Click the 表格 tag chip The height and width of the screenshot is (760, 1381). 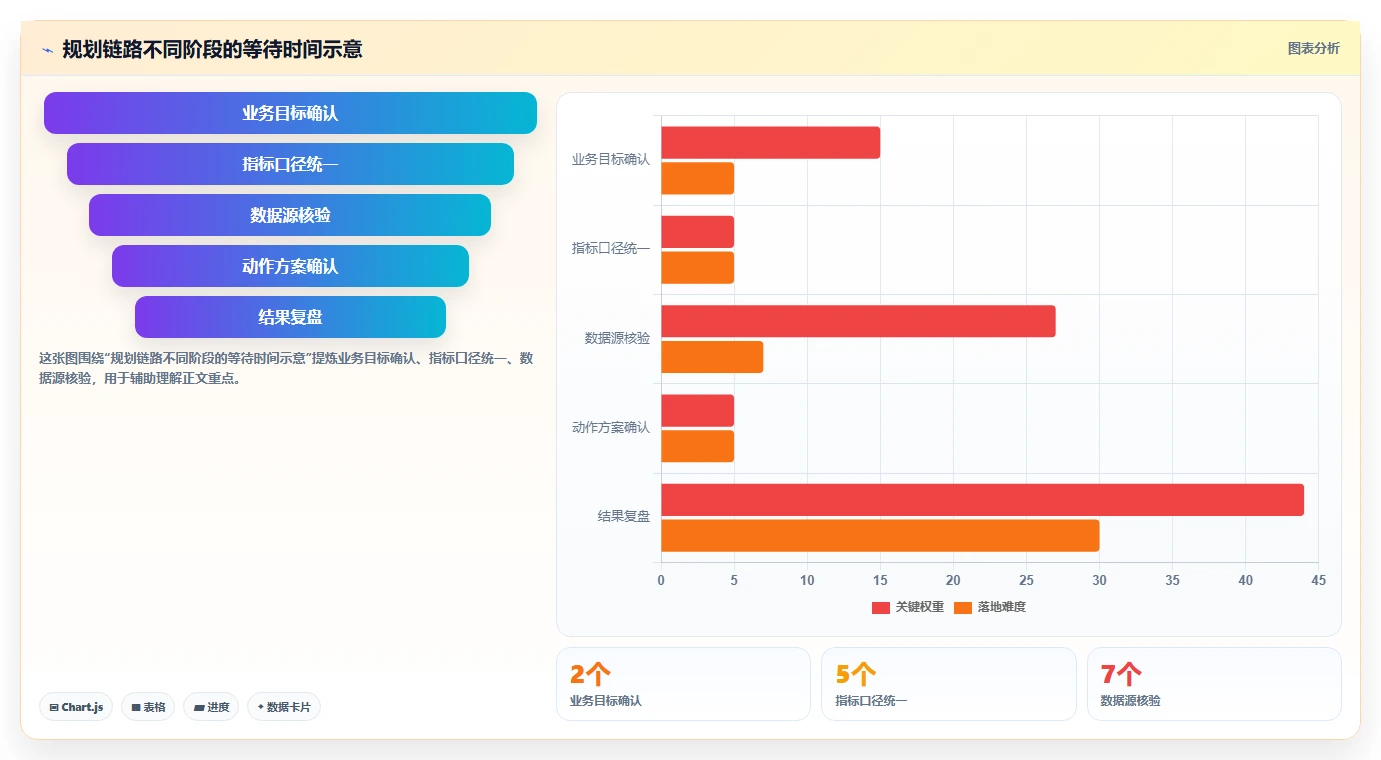pos(148,707)
